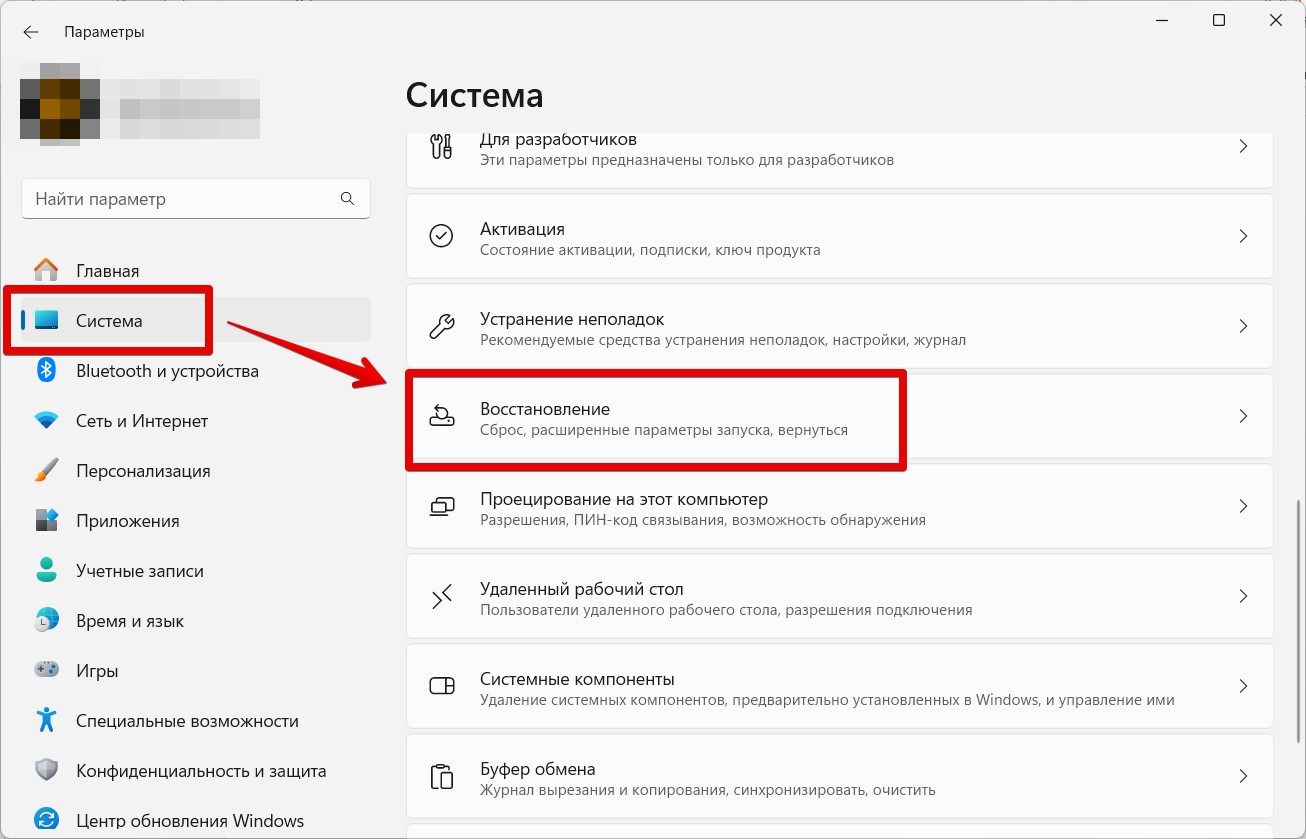The image size is (1306, 839).
Task: Click the Приложения apps icon
Action: click(x=46, y=520)
